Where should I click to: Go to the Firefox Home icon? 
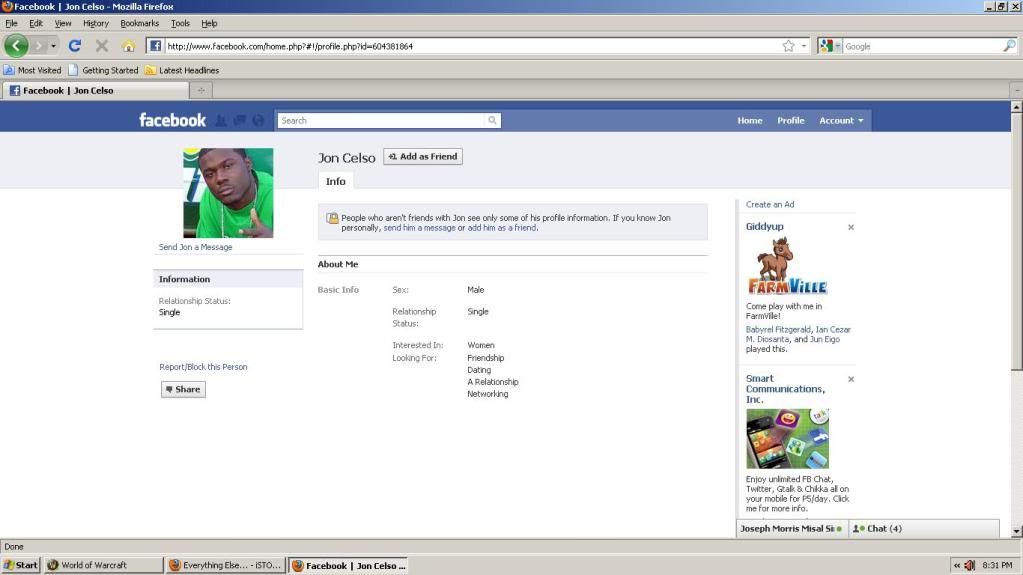tap(129, 46)
